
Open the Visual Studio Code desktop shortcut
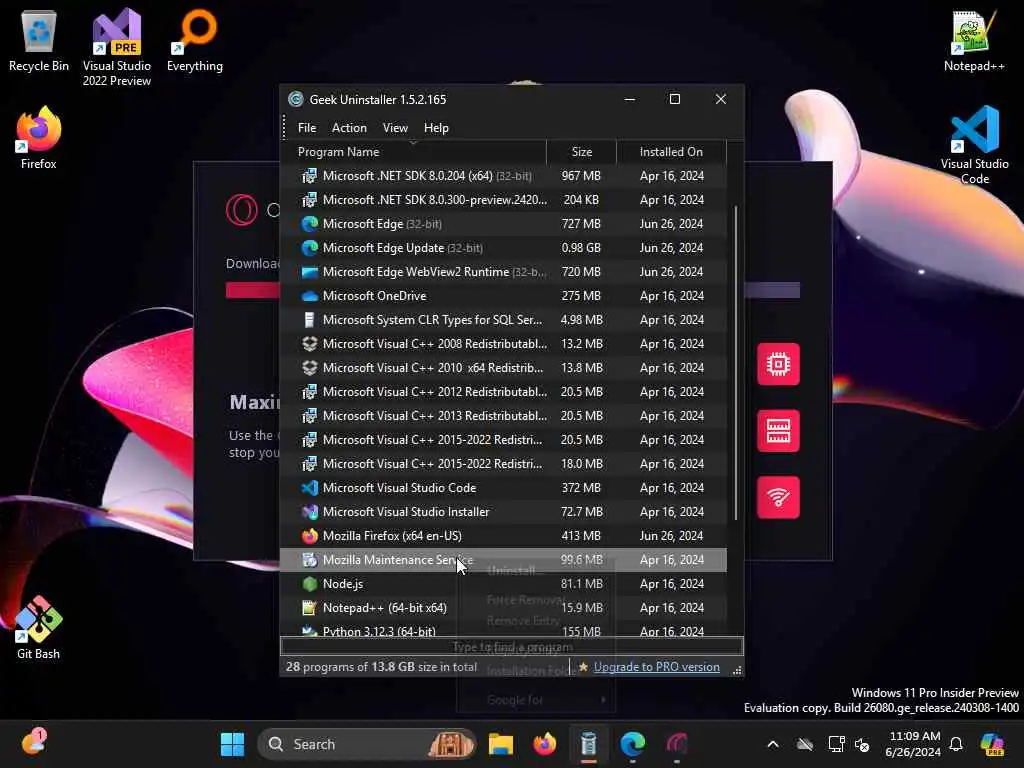pos(974,145)
